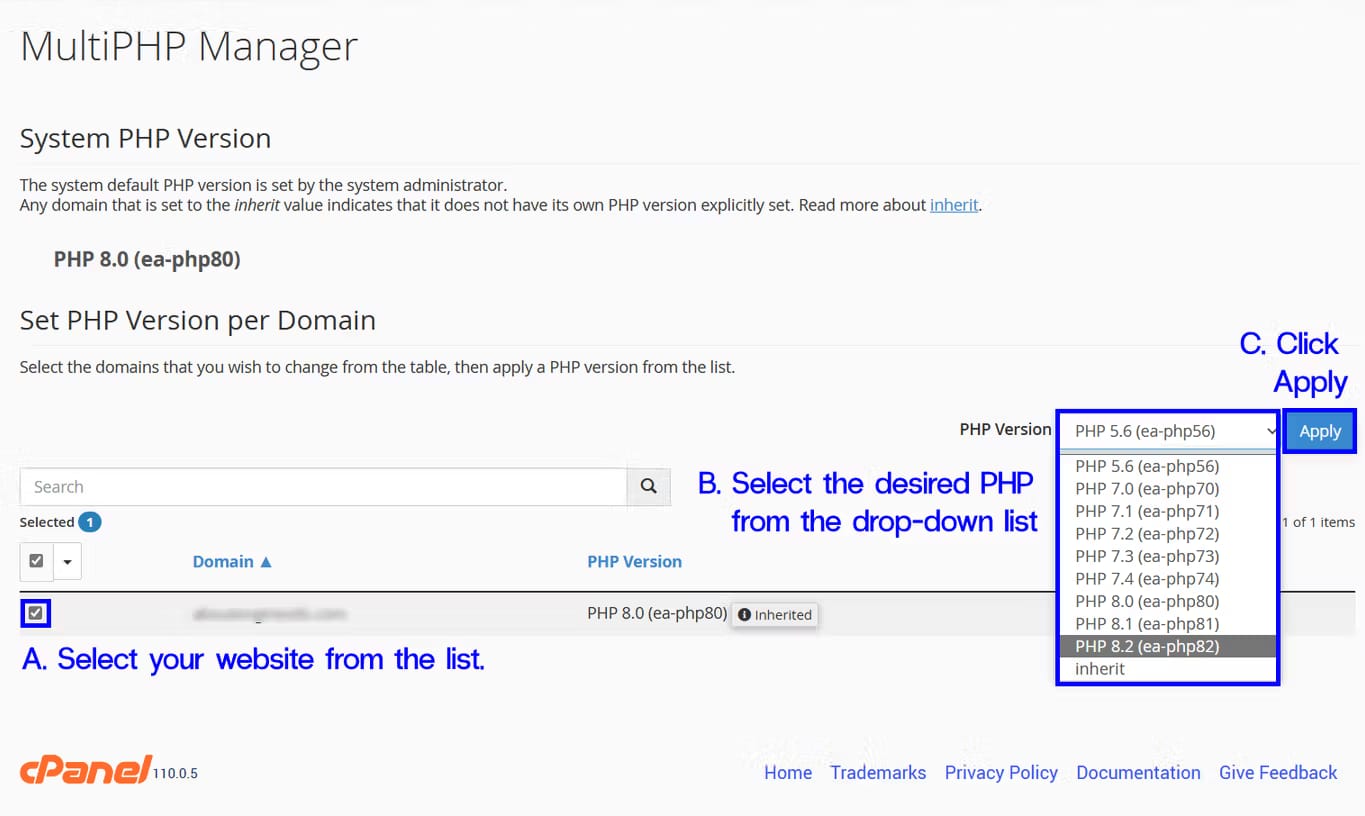Screen dimensions: 1365x816
Task: Toggle the select-all checkbox above the domain list
Action: point(36,561)
